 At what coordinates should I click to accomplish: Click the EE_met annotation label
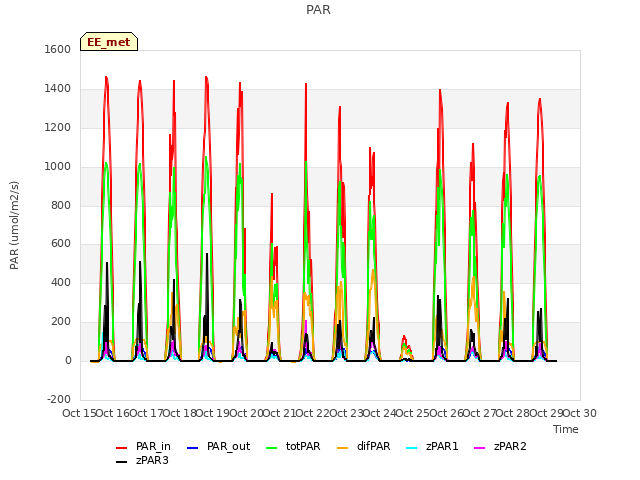point(109,42)
